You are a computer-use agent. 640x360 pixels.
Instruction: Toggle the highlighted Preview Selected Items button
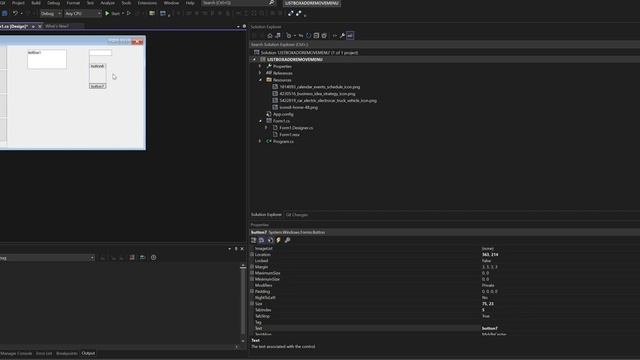350,36
